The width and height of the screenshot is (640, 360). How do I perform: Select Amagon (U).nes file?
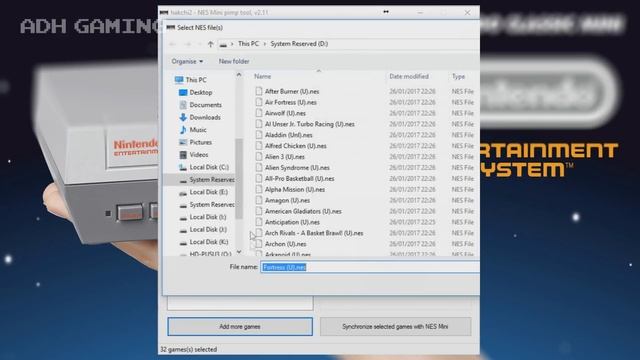click(287, 200)
